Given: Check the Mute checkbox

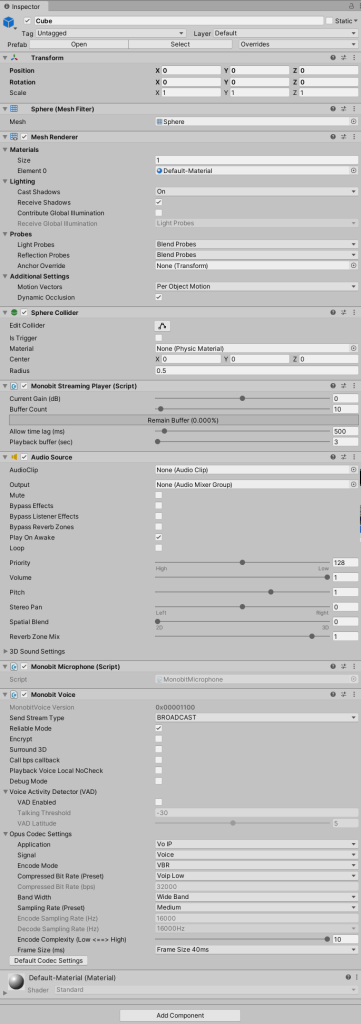Looking at the screenshot, I should pos(159,496).
